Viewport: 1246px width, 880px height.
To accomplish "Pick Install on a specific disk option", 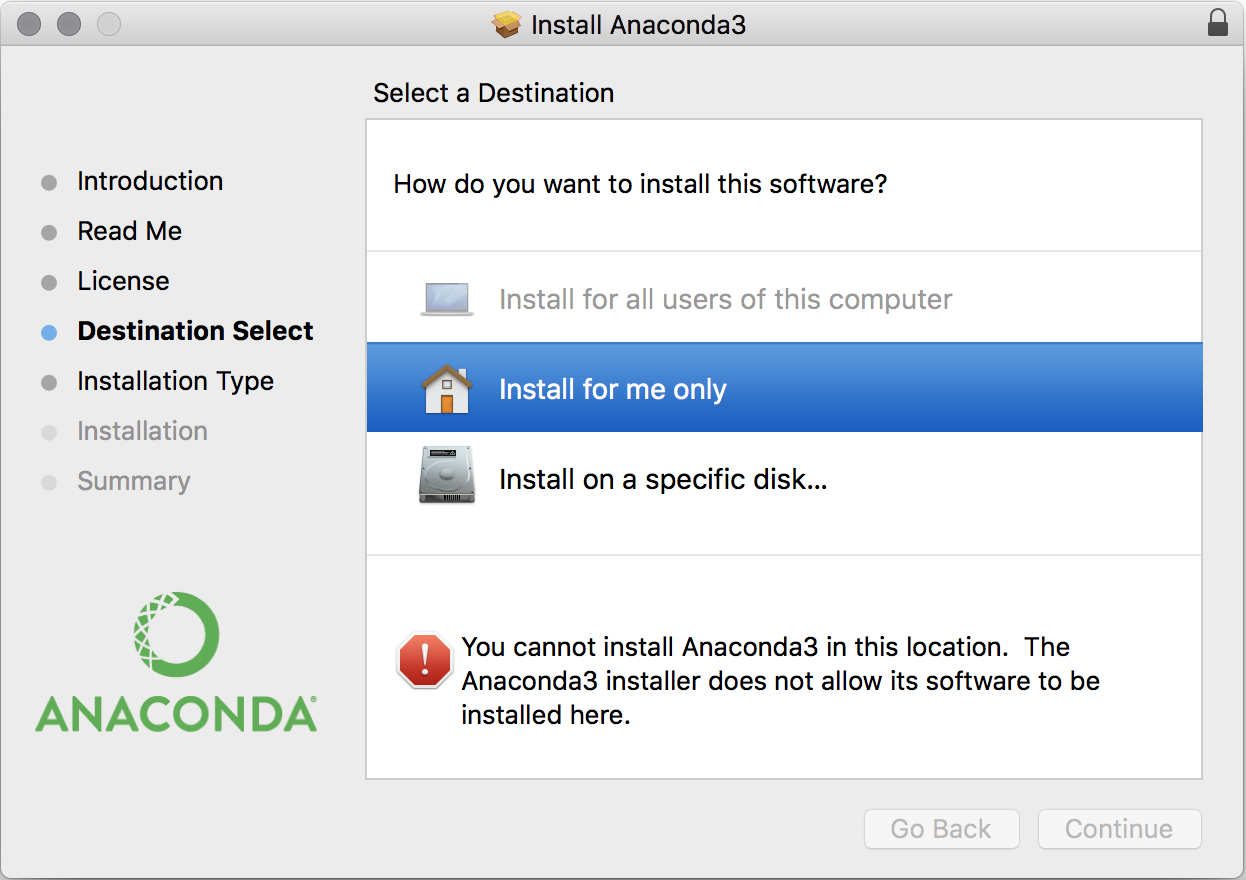I will (x=663, y=478).
